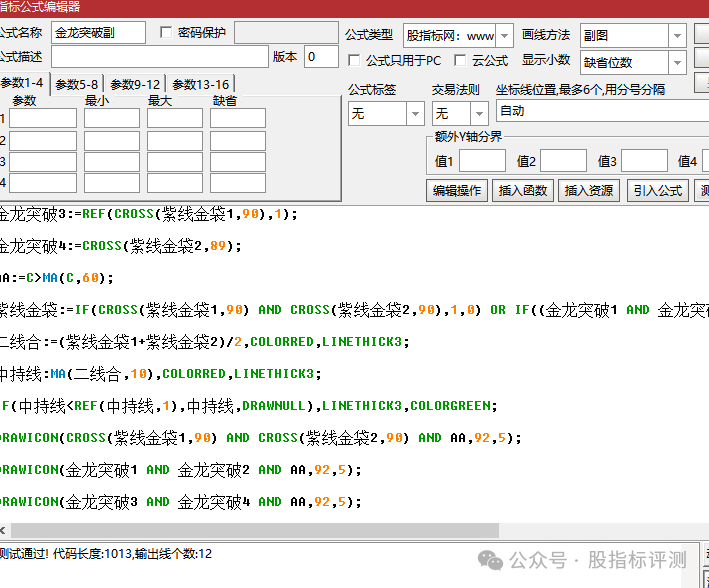This screenshot has width=709, height=588.
Task: Click the code line 中持线:MA(二线合,10)
Action: 160,374
